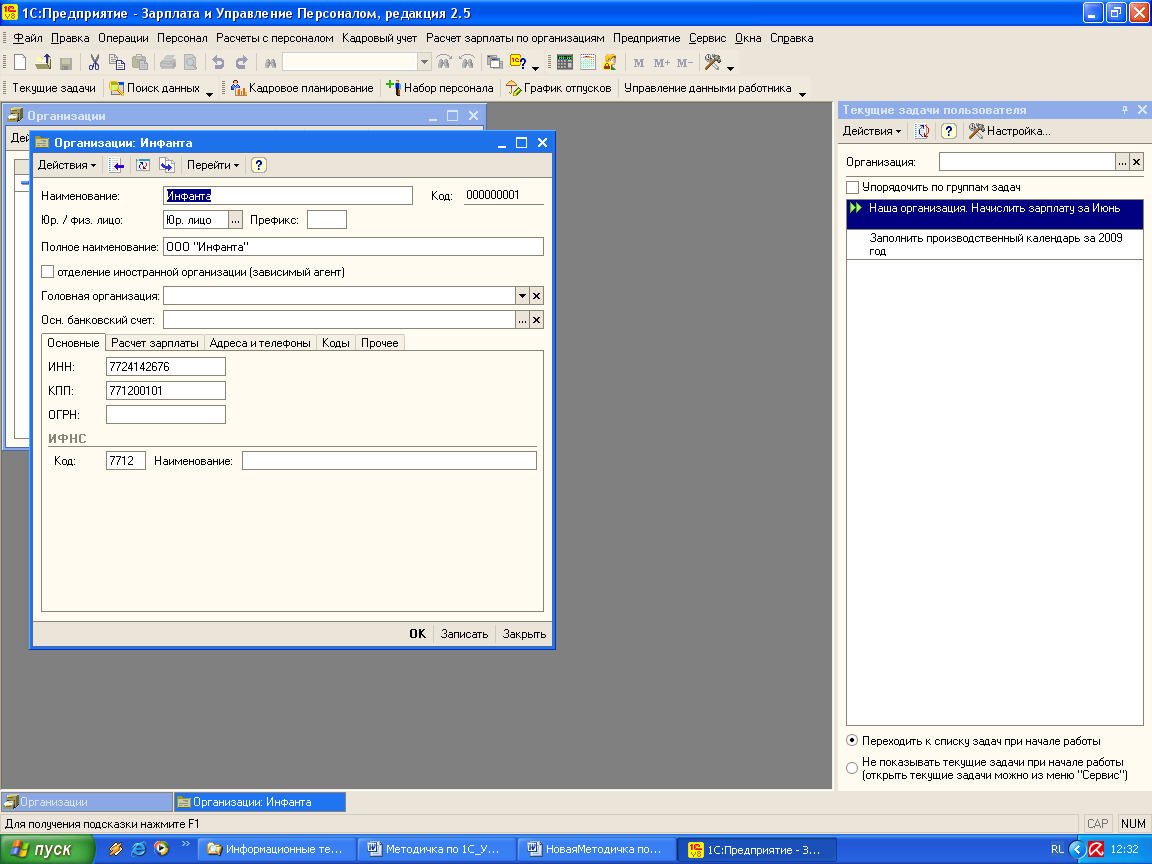Viewport: 1152px width, 864px height.
Task: Click the ОГРН input field
Action: pyautogui.click(x=166, y=414)
